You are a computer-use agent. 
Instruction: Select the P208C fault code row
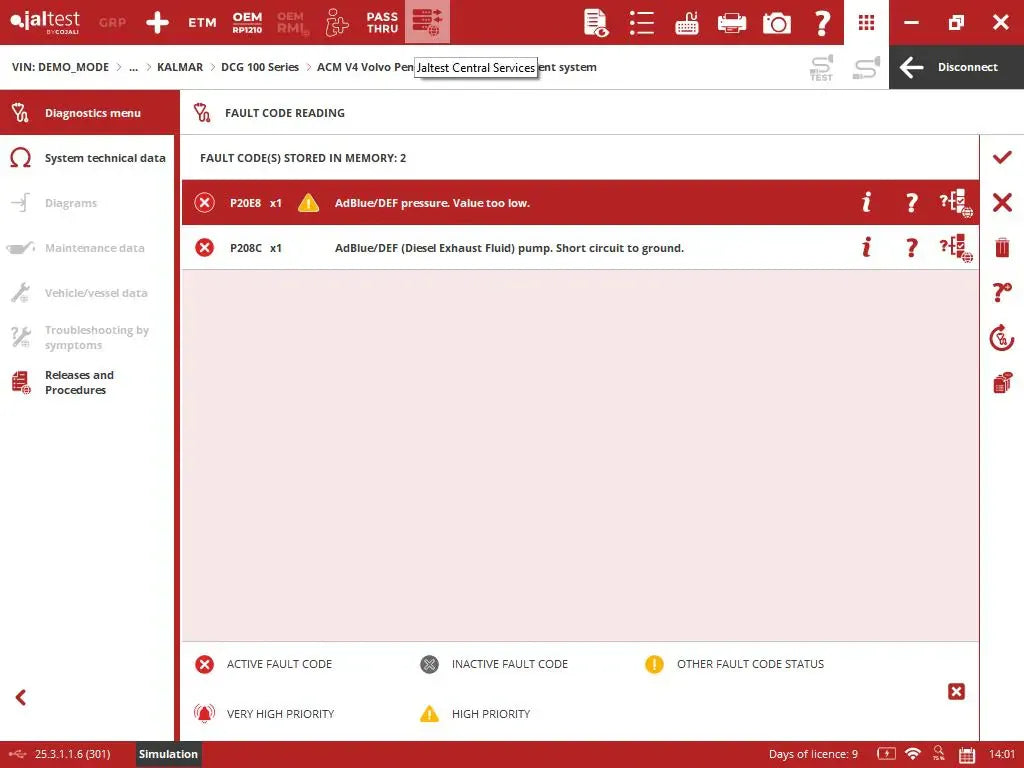[510, 248]
